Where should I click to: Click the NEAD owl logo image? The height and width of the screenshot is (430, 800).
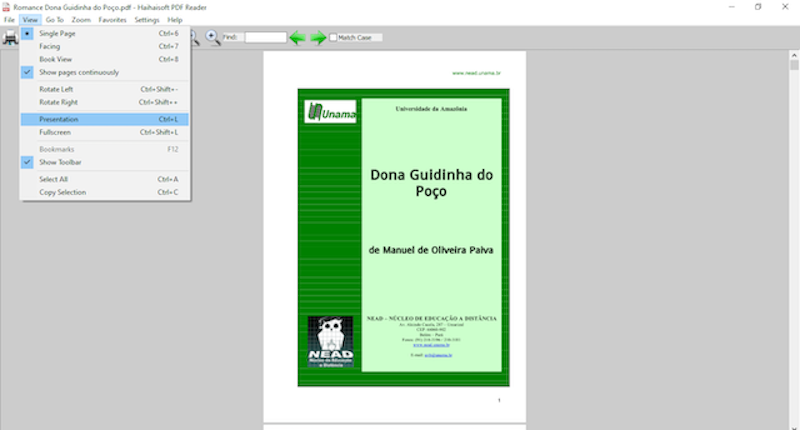[330, 341]
